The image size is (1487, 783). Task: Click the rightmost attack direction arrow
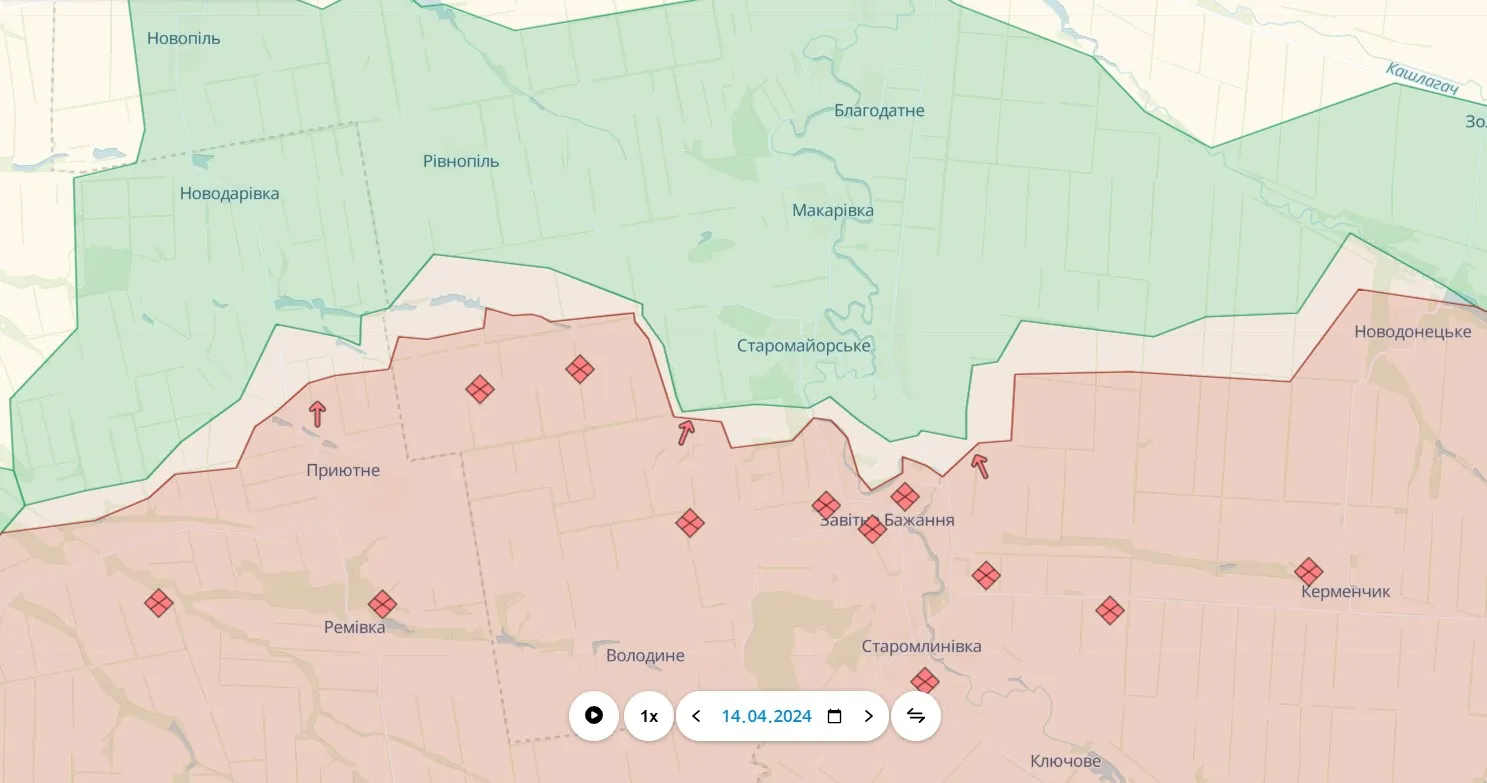980,465
